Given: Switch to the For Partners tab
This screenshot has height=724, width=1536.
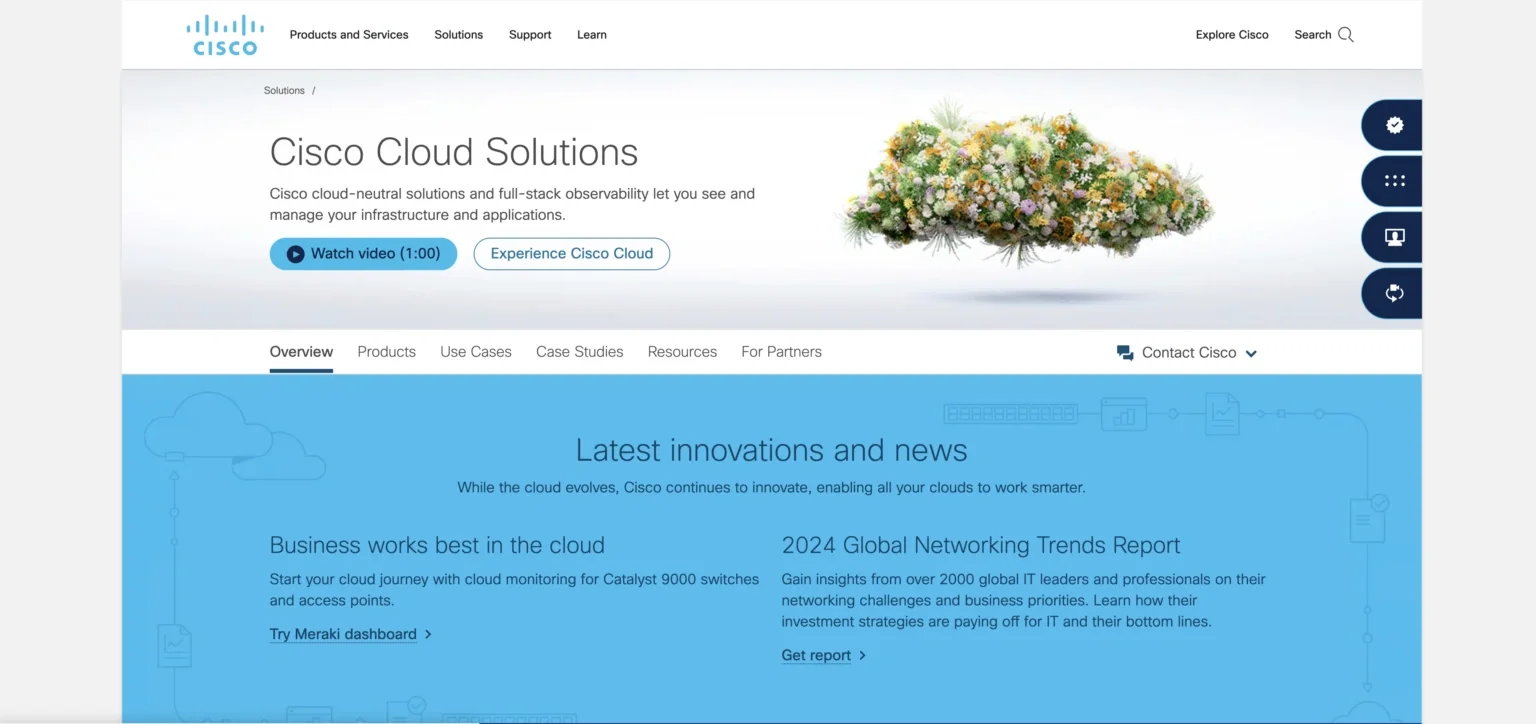Looking at the screenshot, I should coord(781,352).
